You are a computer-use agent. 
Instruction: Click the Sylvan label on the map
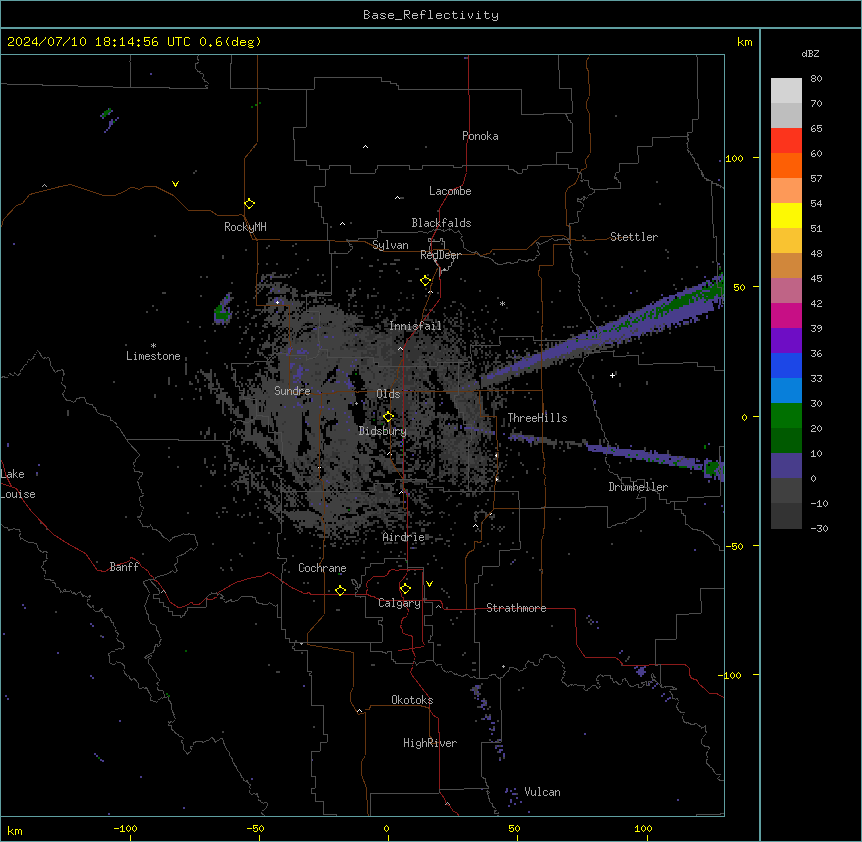390,245
